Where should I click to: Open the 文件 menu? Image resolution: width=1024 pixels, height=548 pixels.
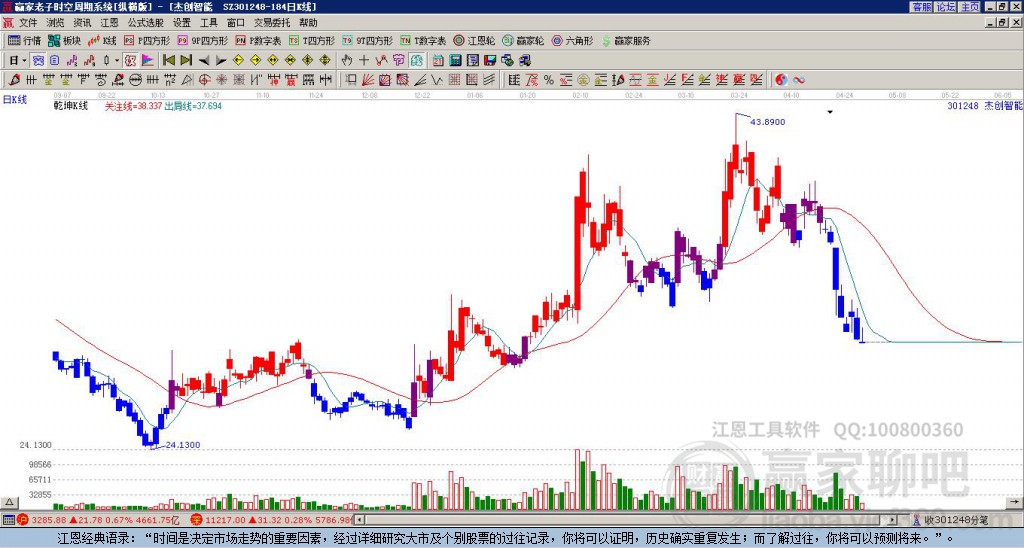28,23
